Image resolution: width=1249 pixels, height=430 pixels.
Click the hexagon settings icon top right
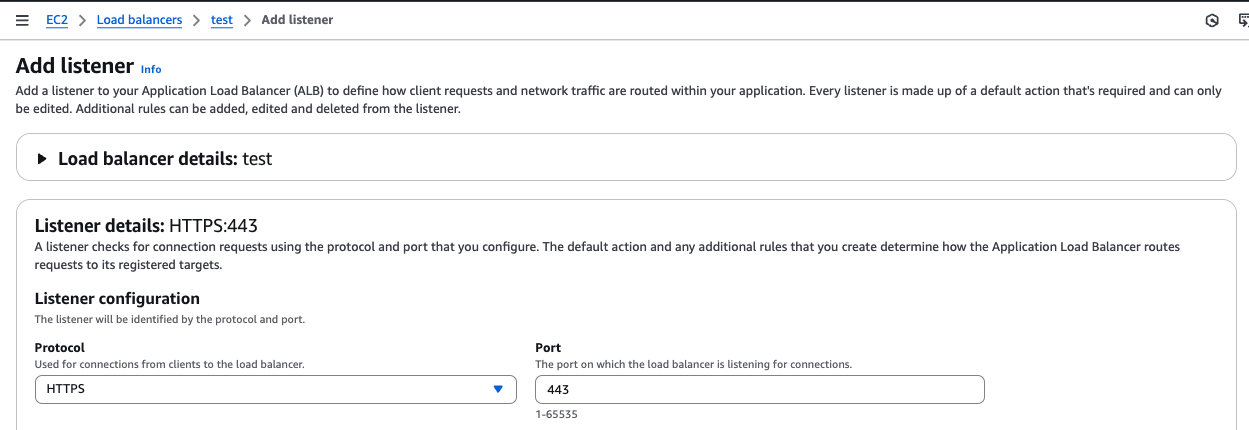[1212, 20]
